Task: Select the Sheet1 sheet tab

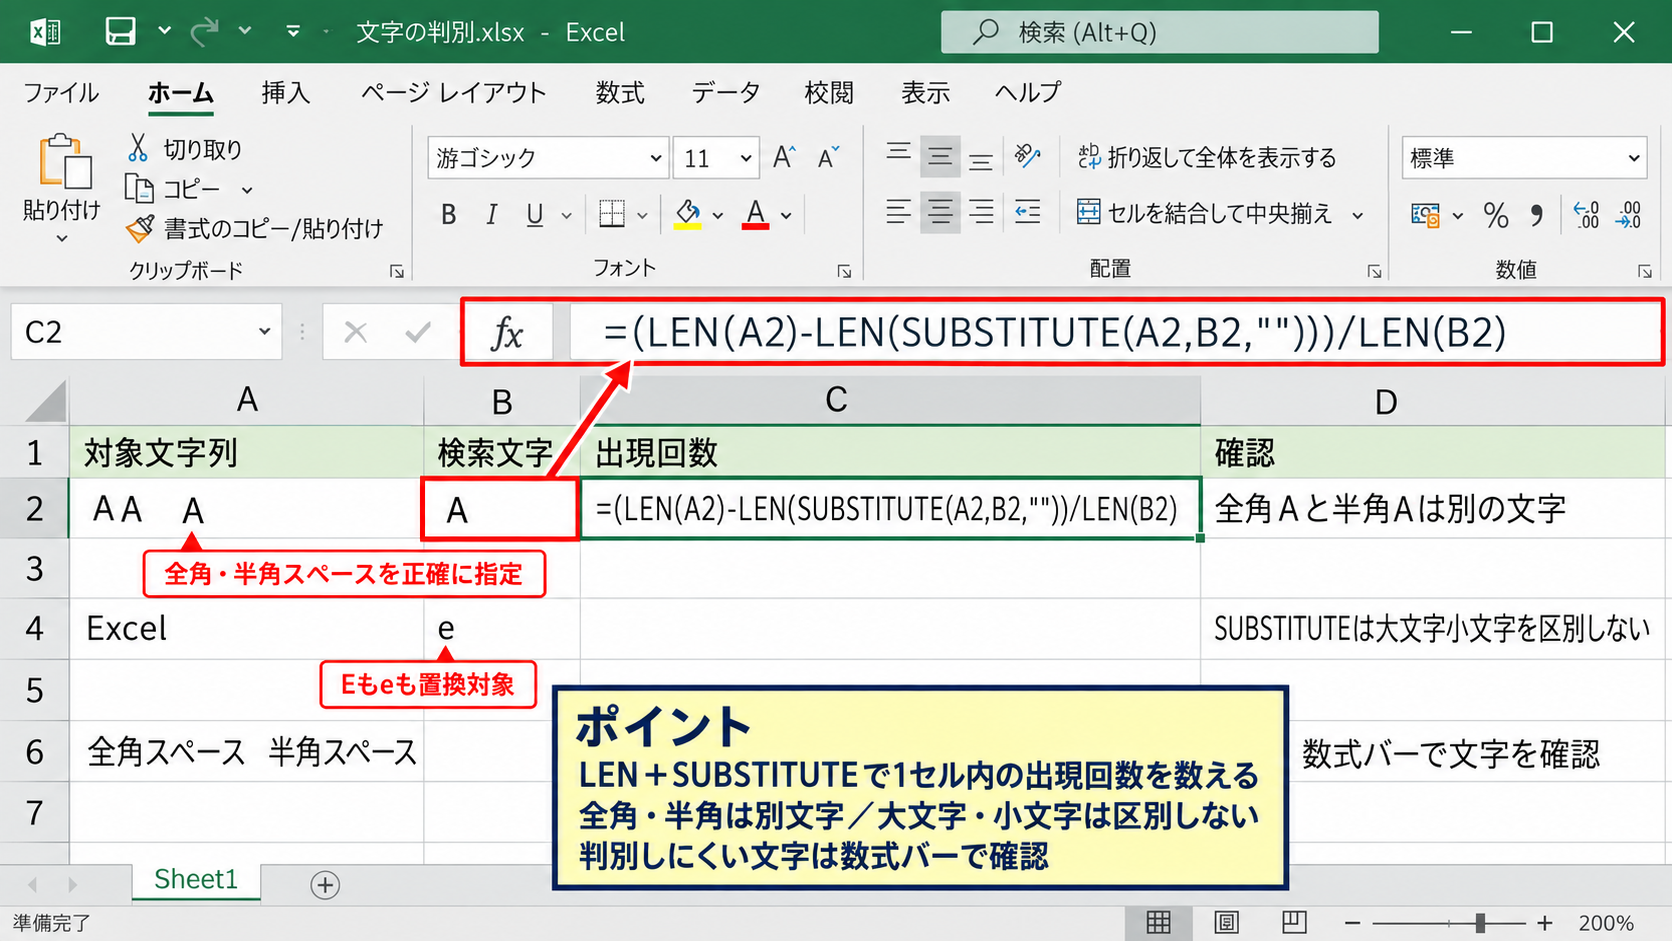Action: coord(196,879)
